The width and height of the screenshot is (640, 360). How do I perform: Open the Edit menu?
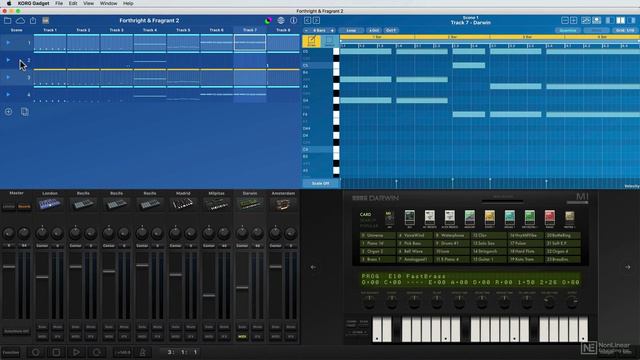pos(73,3)
